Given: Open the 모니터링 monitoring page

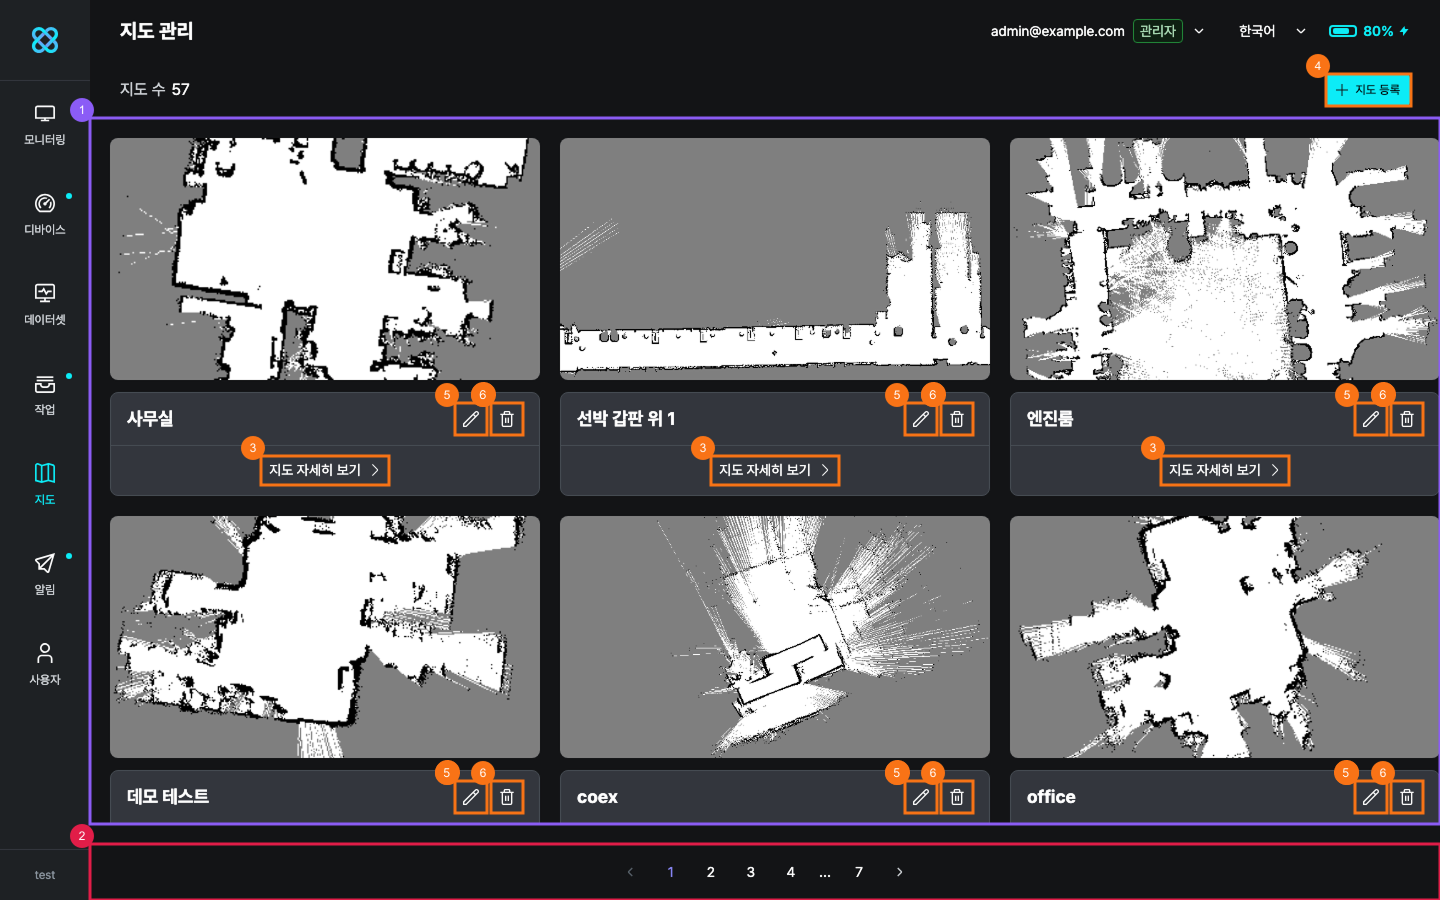Looking at the screenshot, I should tap(45, 125).
